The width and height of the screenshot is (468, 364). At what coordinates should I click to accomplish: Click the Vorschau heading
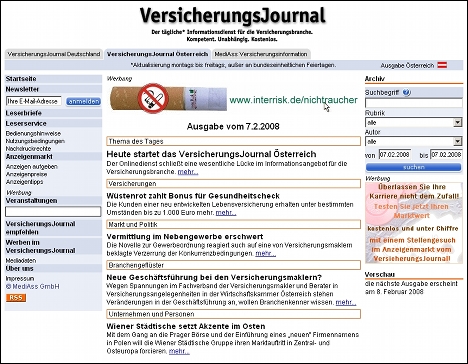380,274
